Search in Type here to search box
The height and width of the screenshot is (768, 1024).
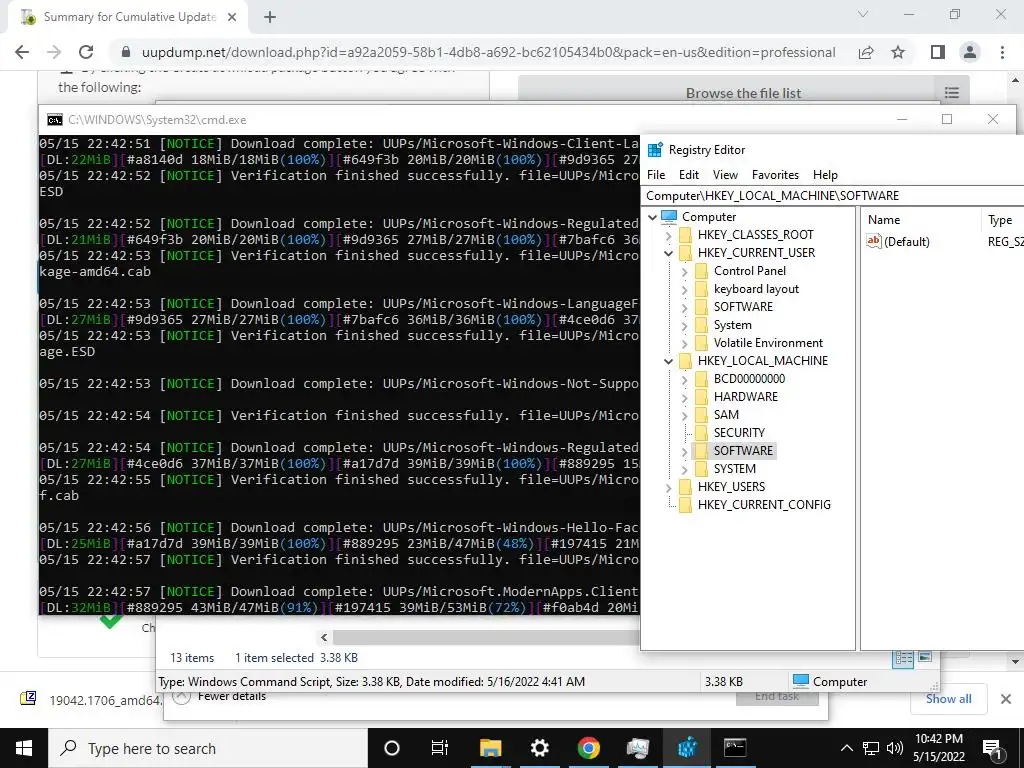click(x=208, y=748)
